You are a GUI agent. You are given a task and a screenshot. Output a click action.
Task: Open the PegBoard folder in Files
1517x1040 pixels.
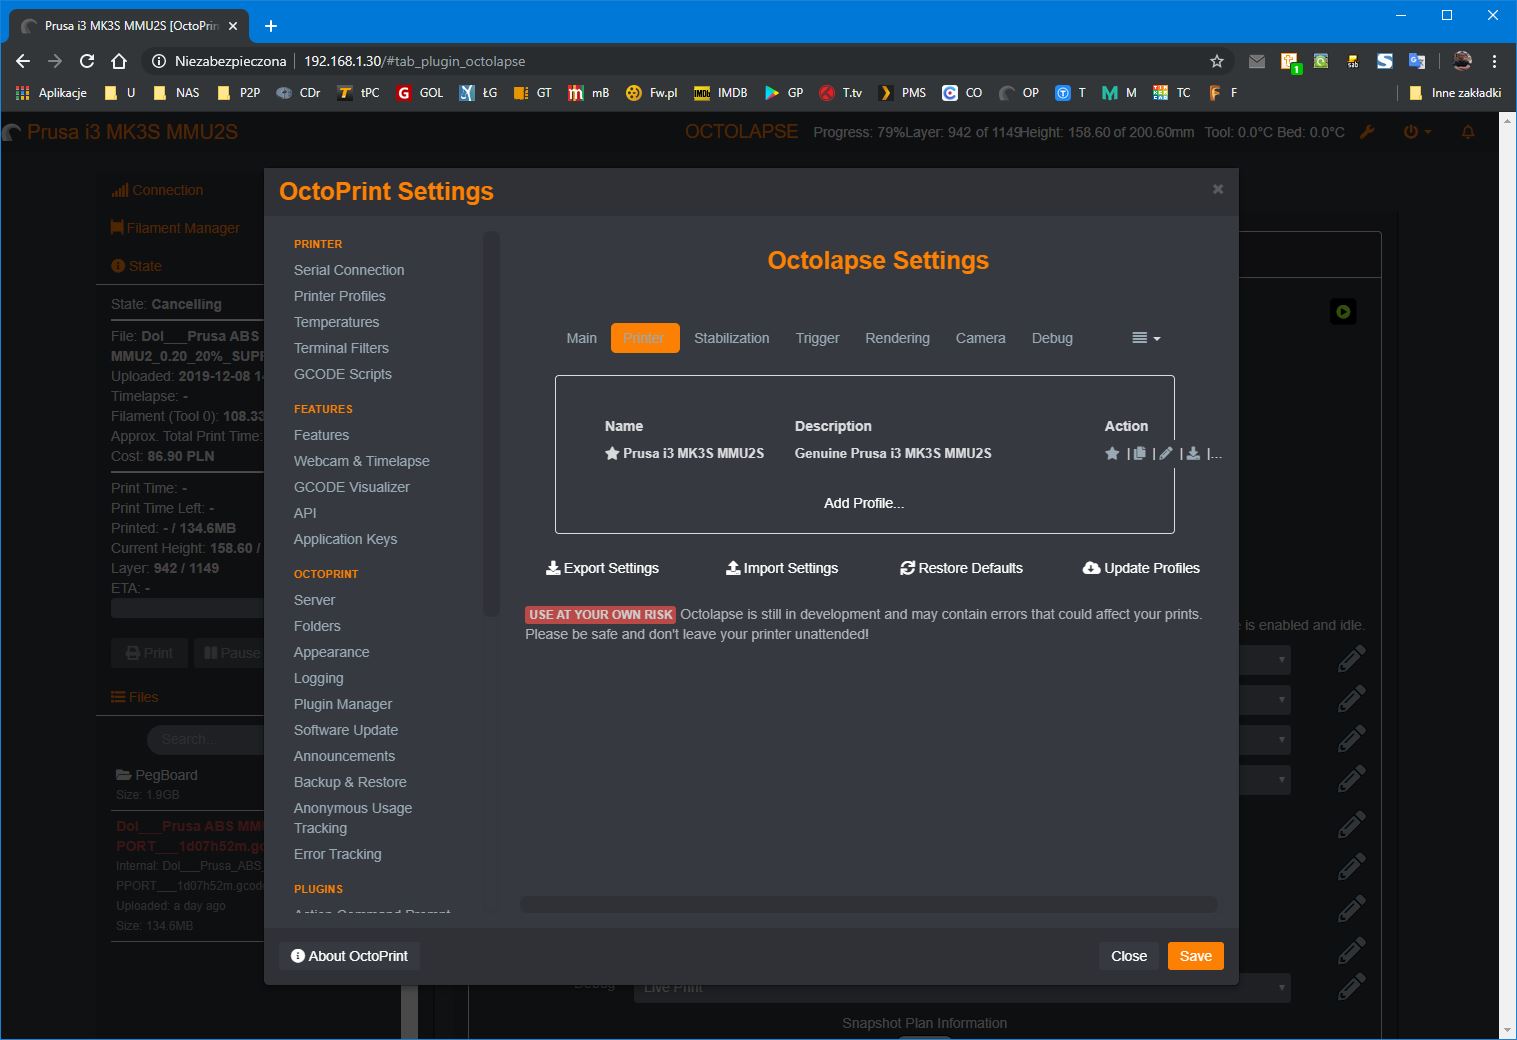[x=157, y=775]
